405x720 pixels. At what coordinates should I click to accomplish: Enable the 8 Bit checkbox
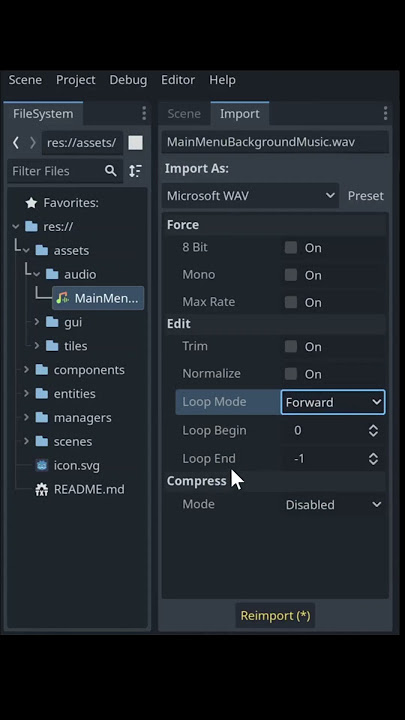[291, 248]
